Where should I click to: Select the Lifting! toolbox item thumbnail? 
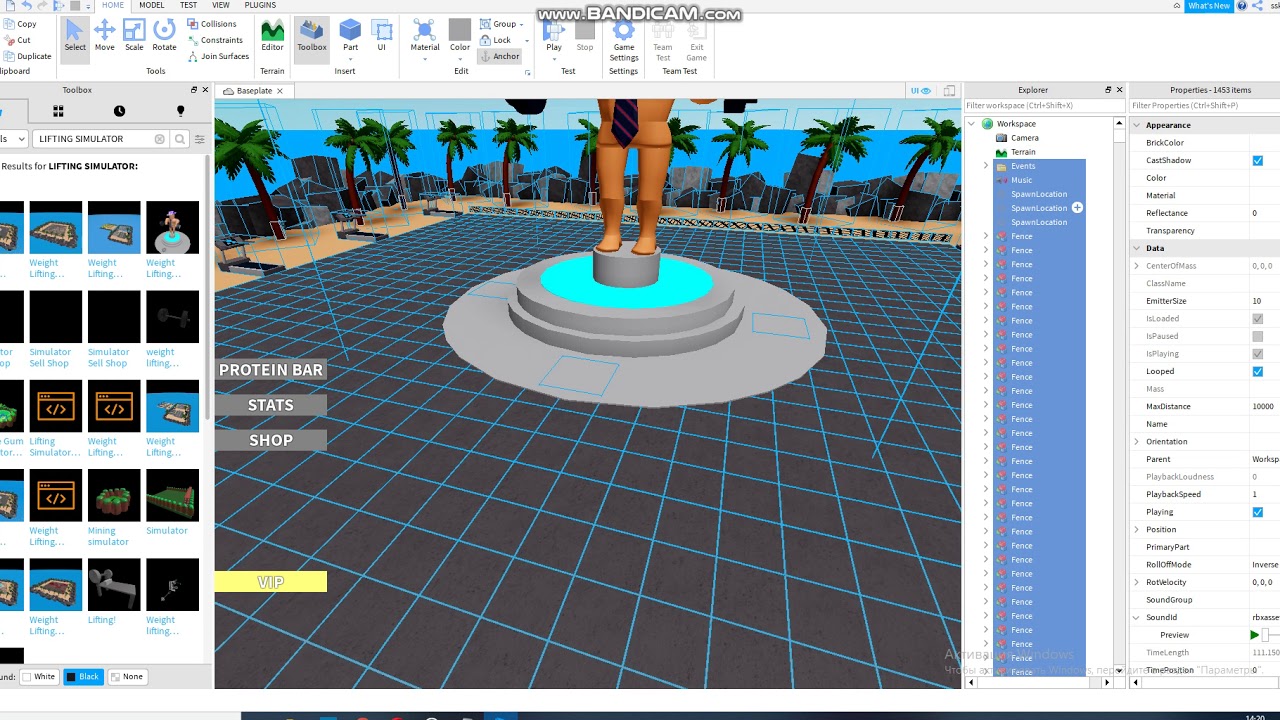click(114, 584)
